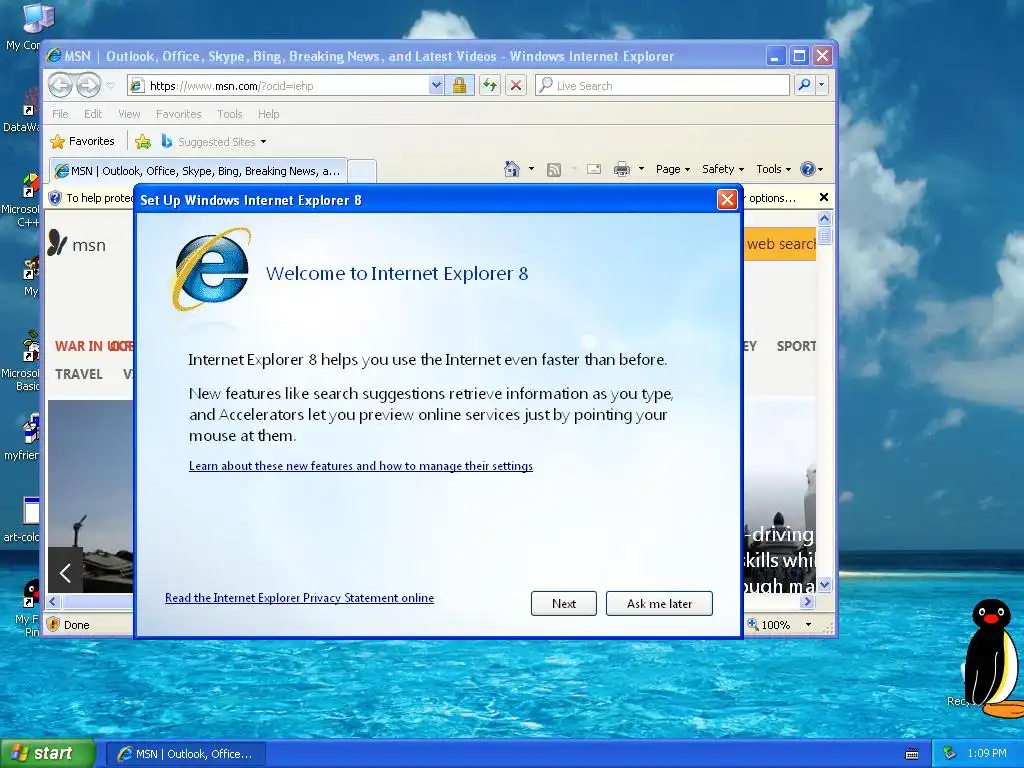
Task: Open the File menu
Action: 60,114
